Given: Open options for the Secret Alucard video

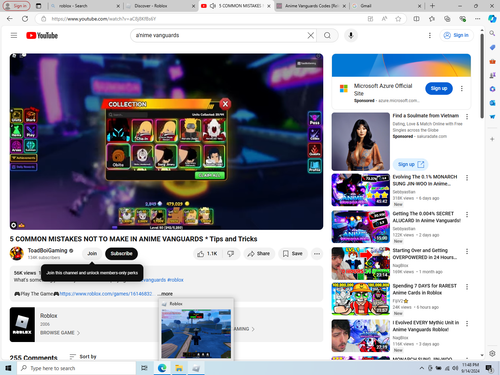Looking at the screenshot, I should tap(467, 214).
